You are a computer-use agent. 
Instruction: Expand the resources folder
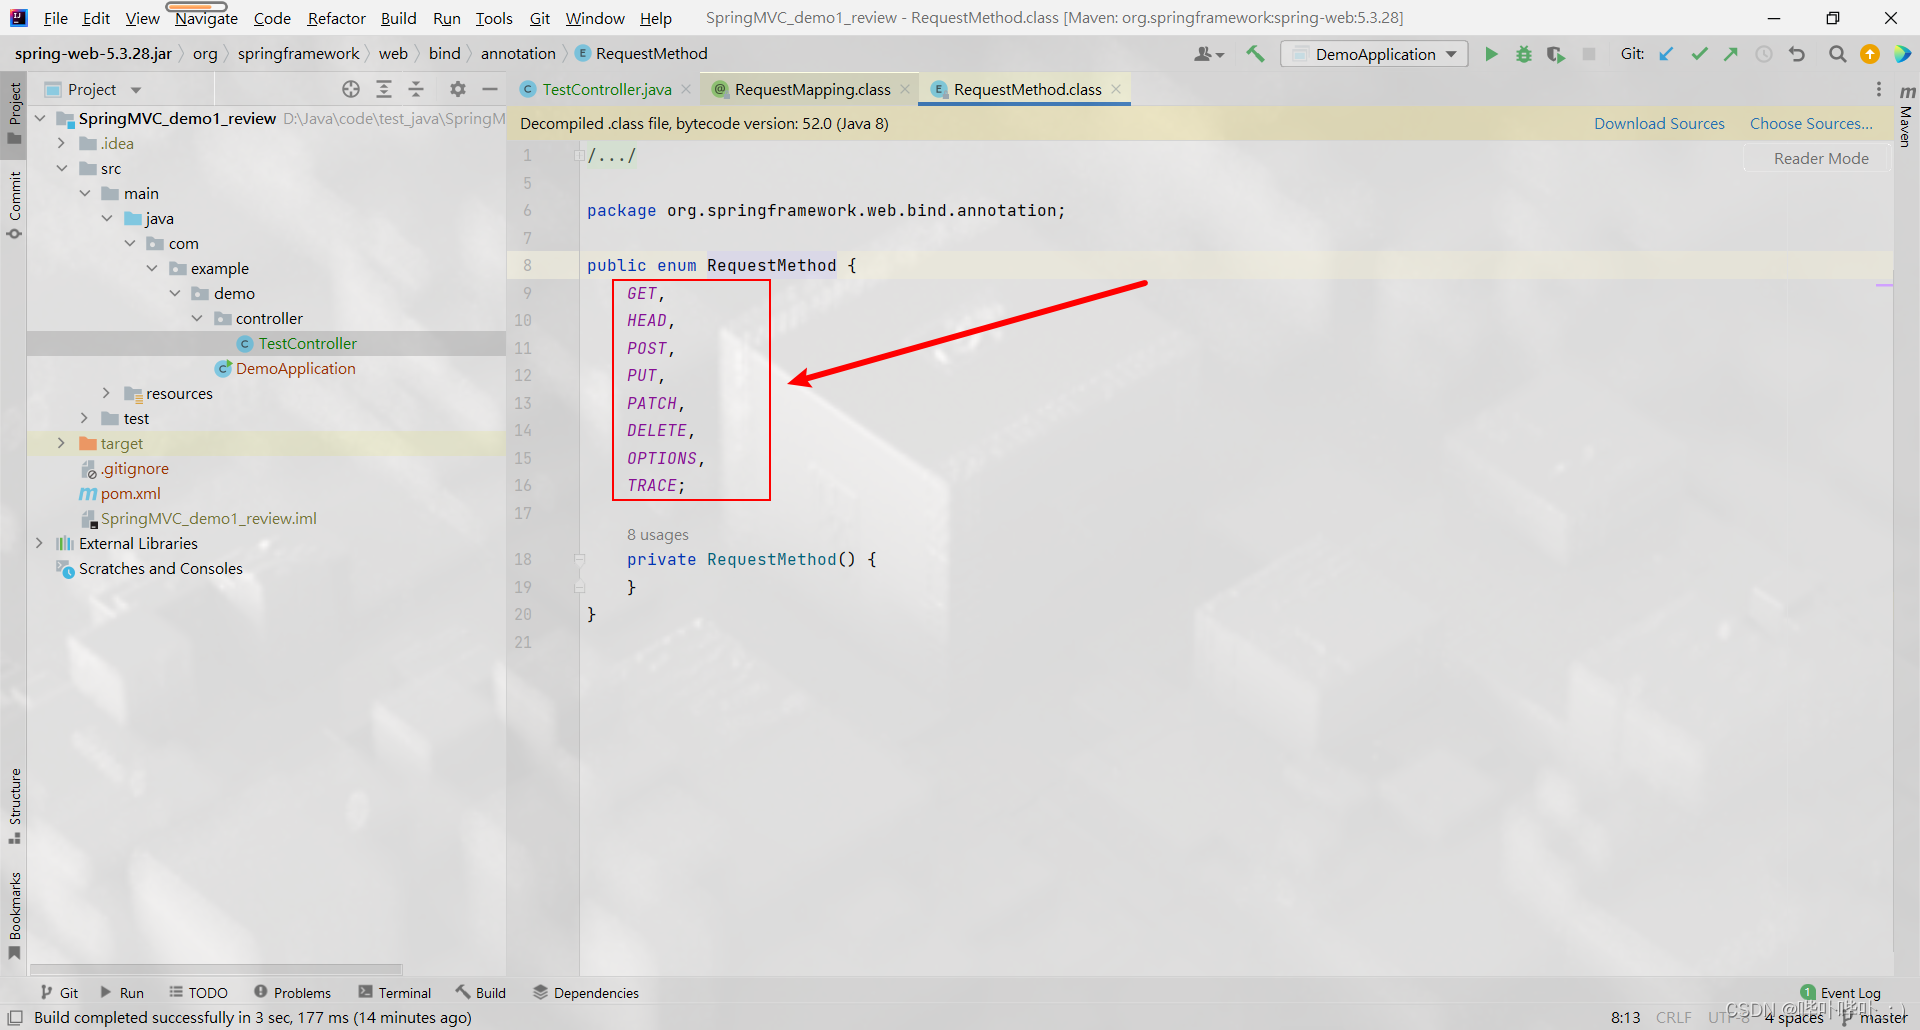107,393
